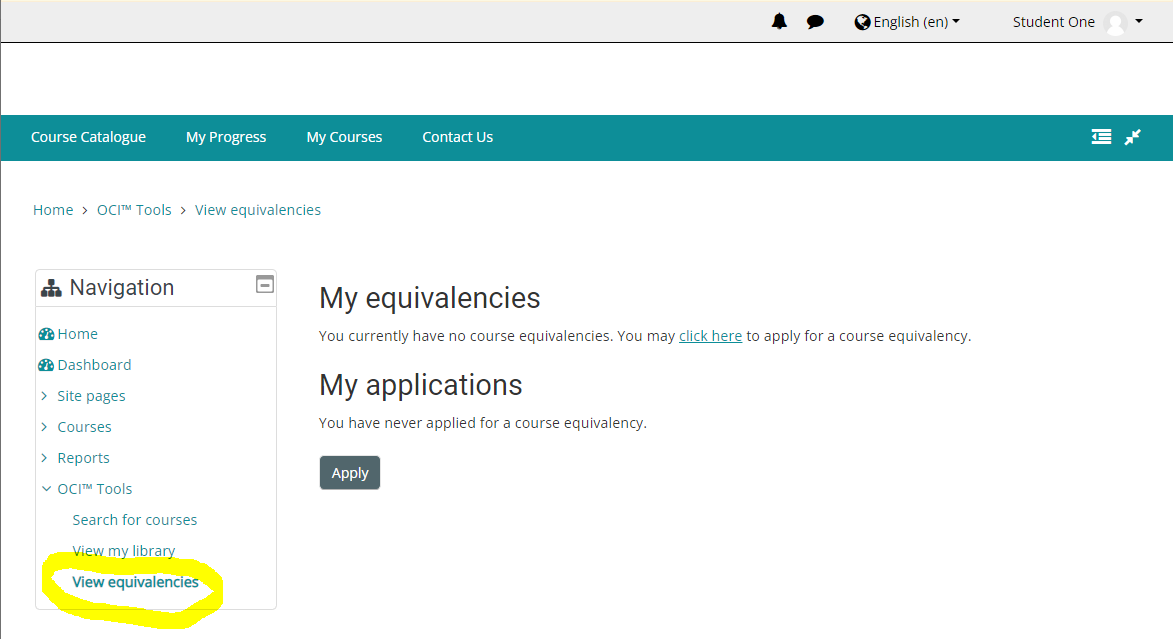Open the user menu dropdown arrow
This screenshot has width=1173, height=639.
(x=1139, y=21)
